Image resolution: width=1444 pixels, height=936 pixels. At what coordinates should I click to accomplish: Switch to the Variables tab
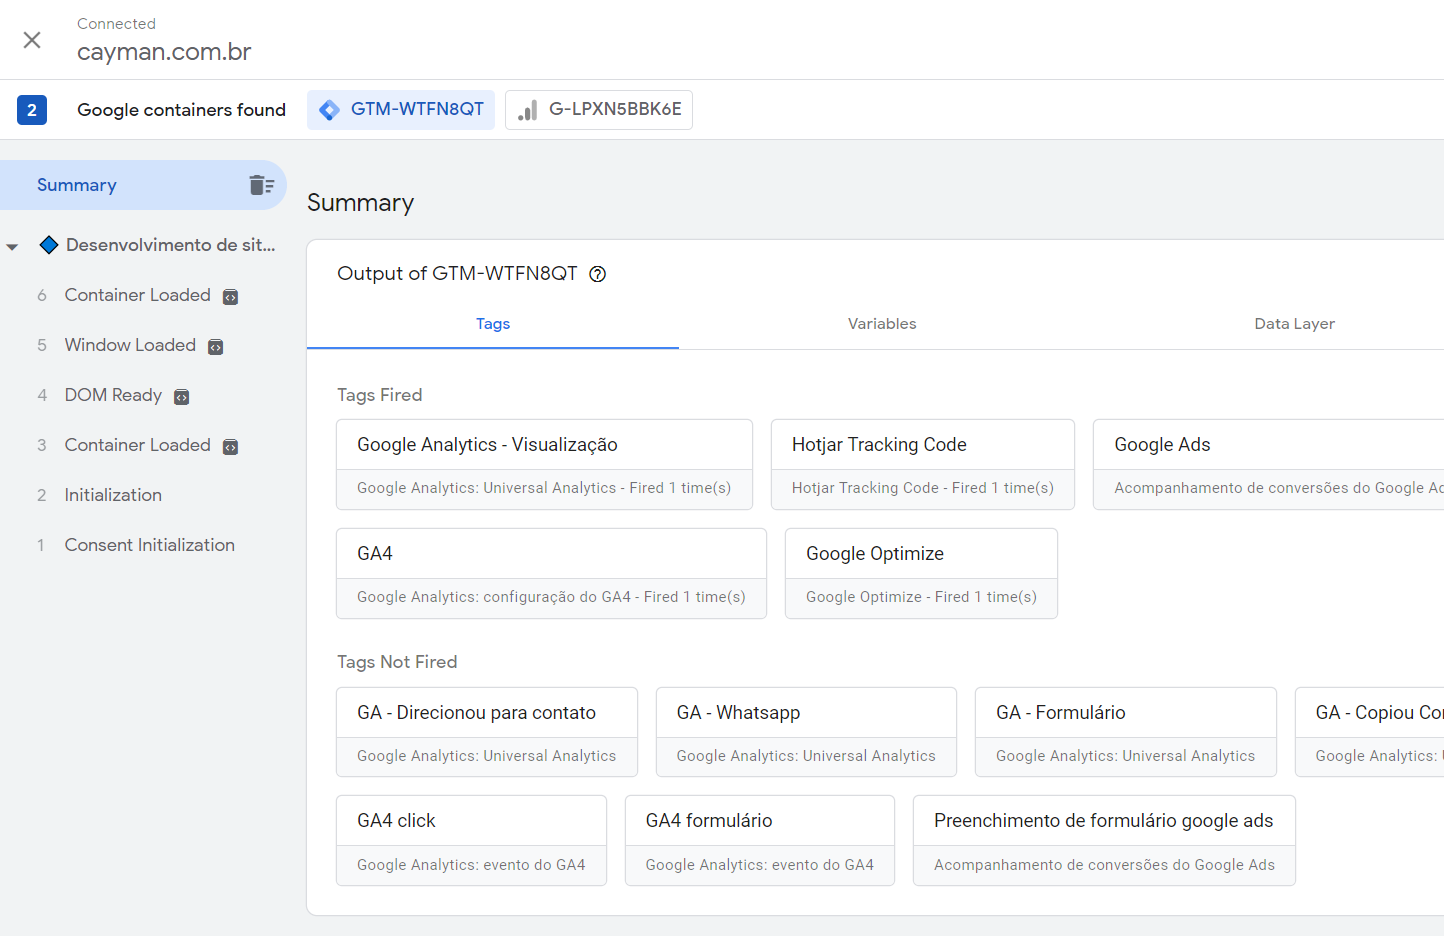point(882,324)
